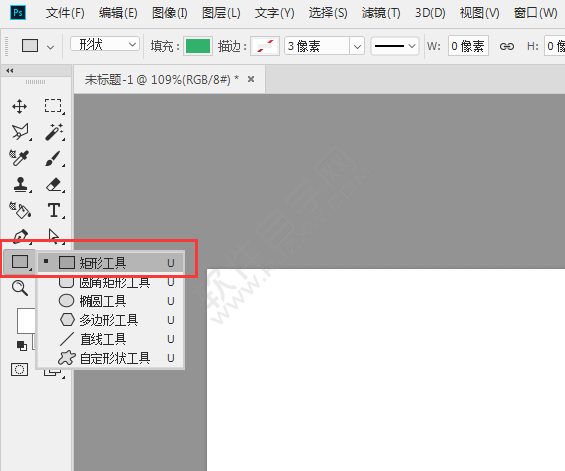Reset default foreground and background colors
565x471 pixels.
pos(22,346)
